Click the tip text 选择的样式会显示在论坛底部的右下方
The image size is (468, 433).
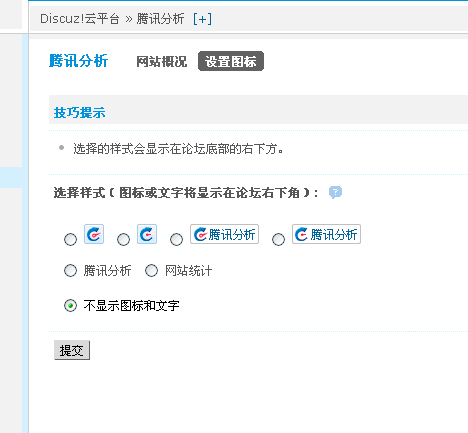coord(178,149)
